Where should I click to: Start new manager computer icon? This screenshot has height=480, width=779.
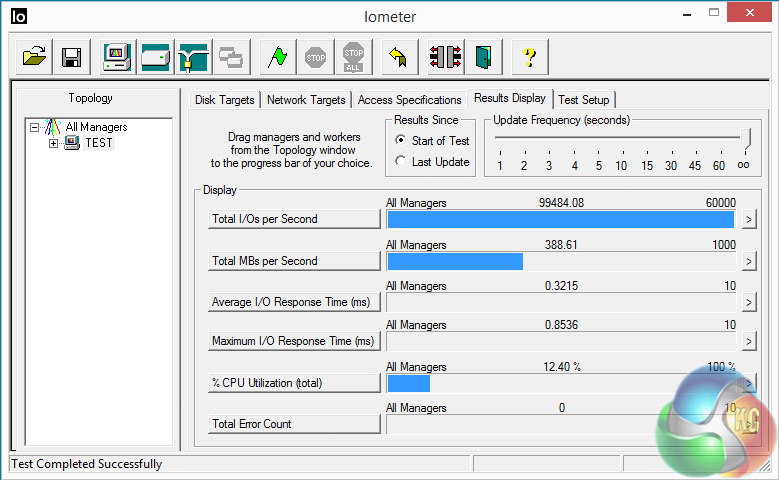(x=117, y=57)
